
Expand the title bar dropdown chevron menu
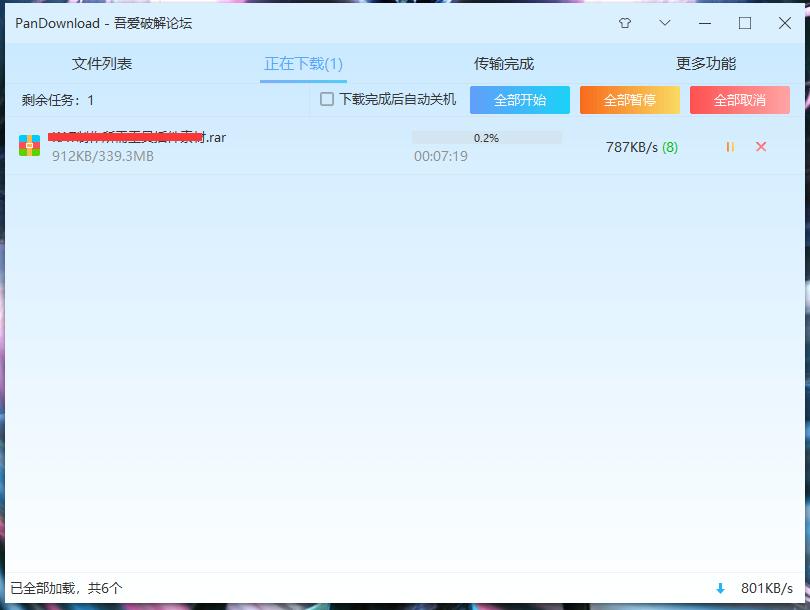(x=665, y=23)
